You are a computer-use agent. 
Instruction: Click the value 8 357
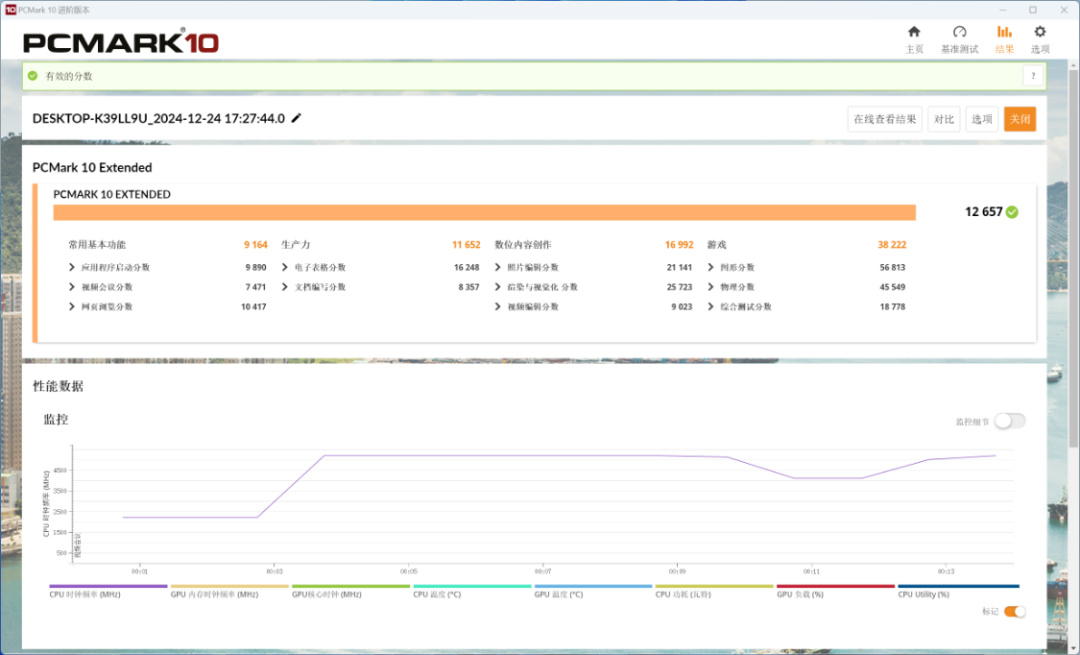469,287
